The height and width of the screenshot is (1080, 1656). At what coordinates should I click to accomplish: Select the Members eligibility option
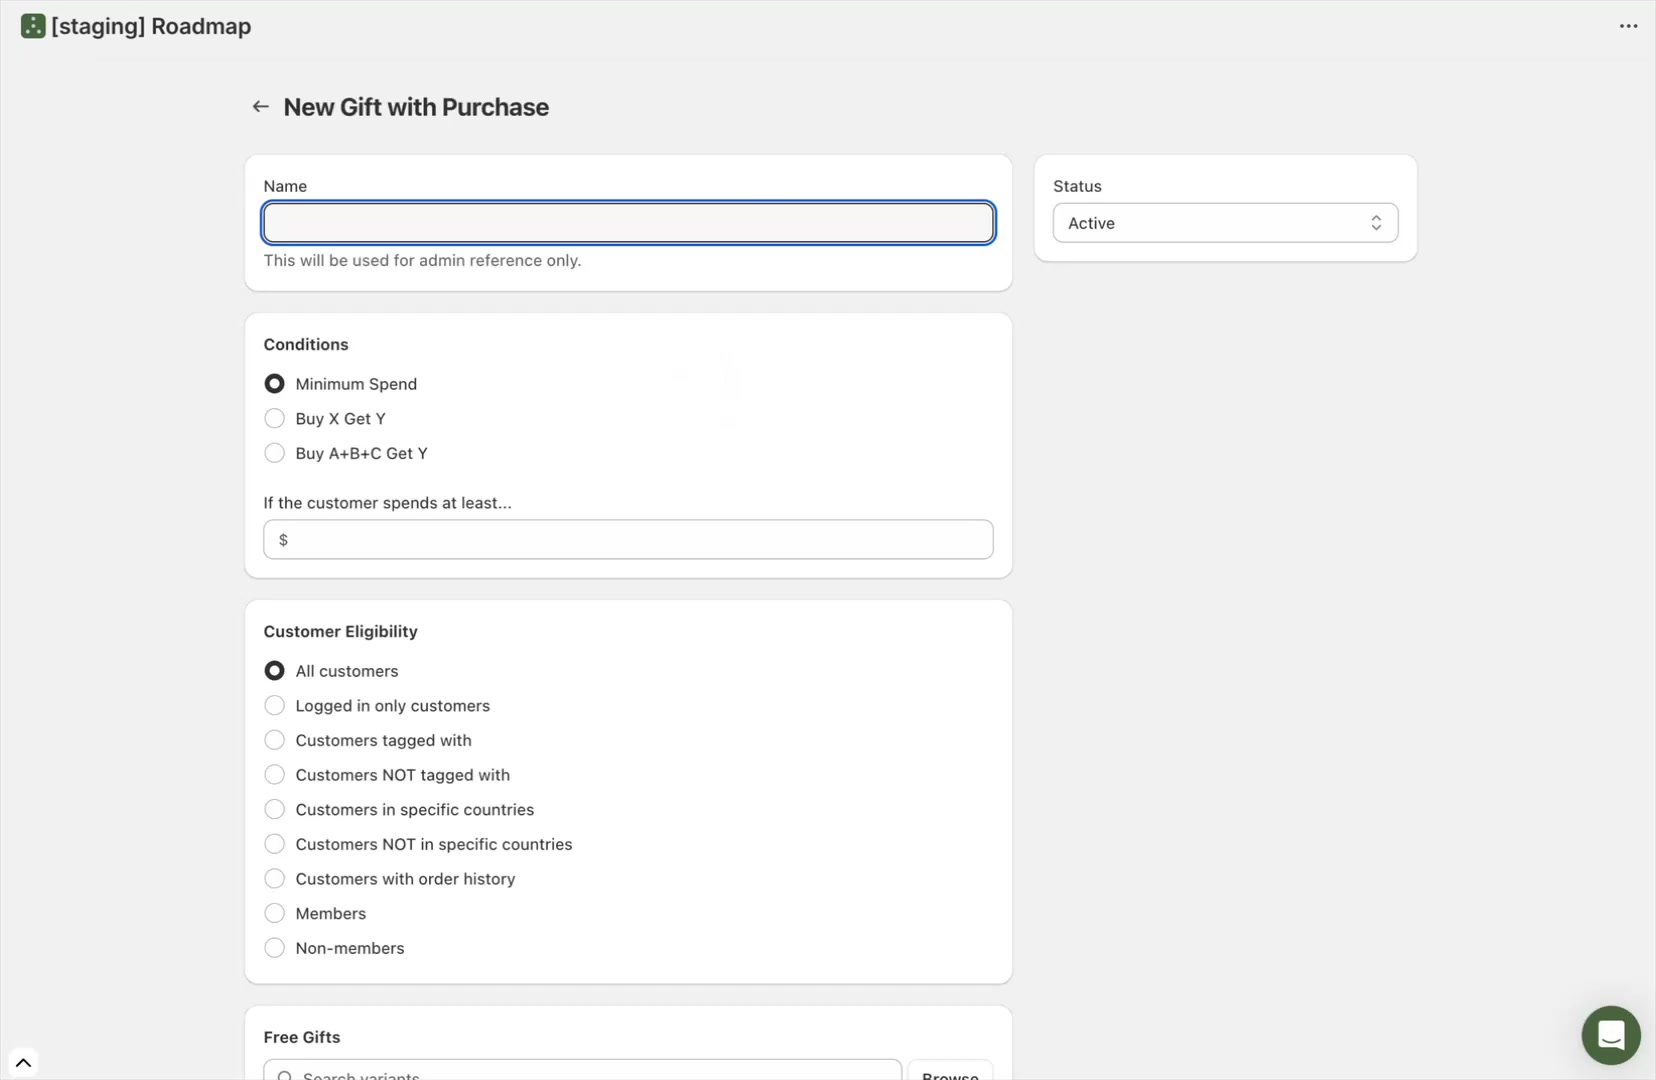point(274,913)
